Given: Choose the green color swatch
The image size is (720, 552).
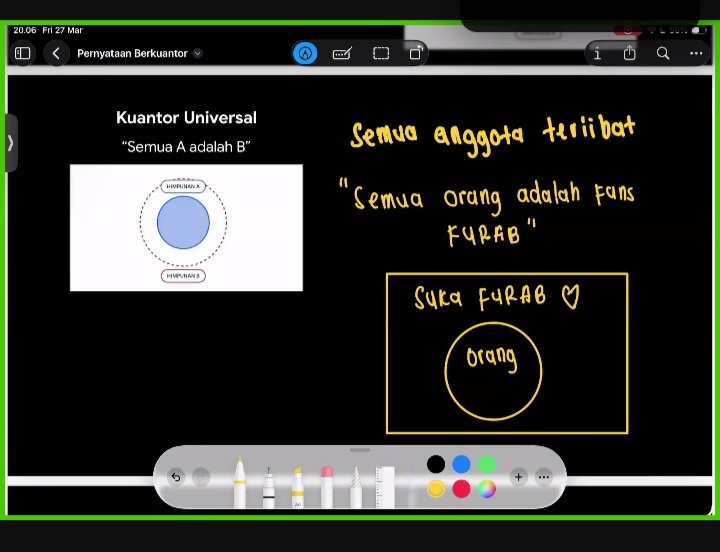Looking at the screenshot, I should [x=486, y=464].
